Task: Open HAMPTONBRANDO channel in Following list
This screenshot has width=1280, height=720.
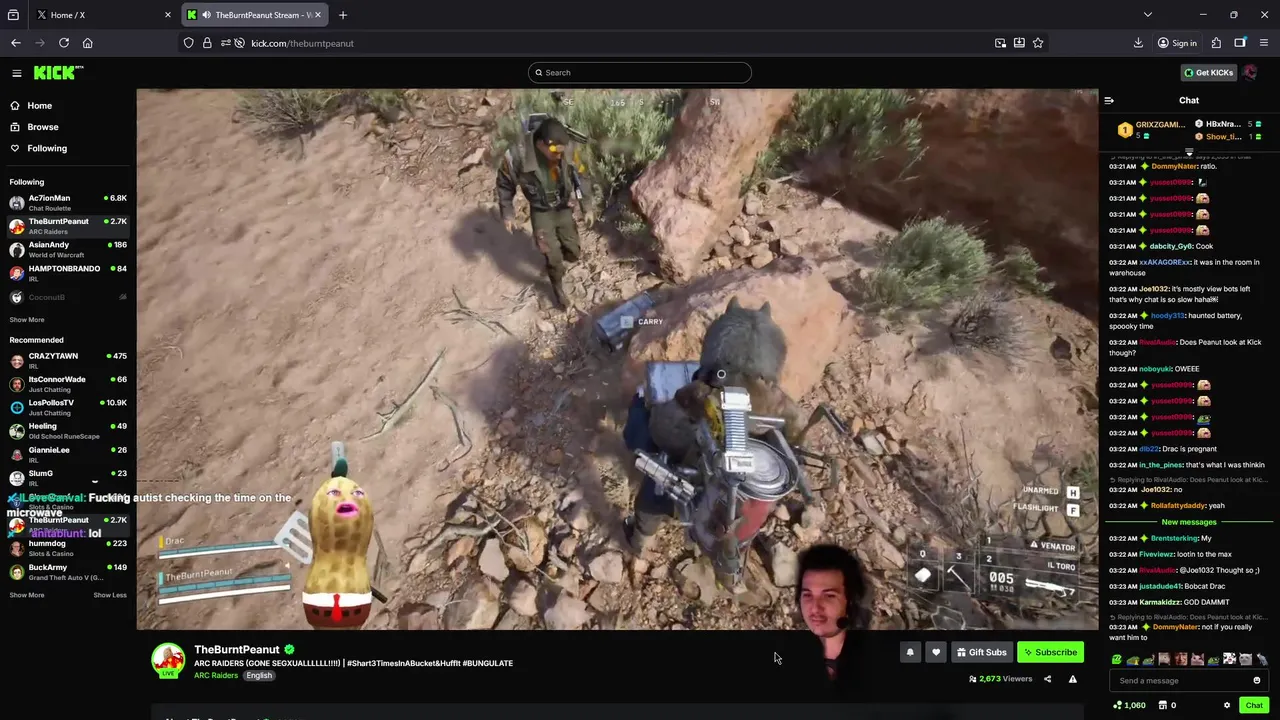Action: pos(68,273)
